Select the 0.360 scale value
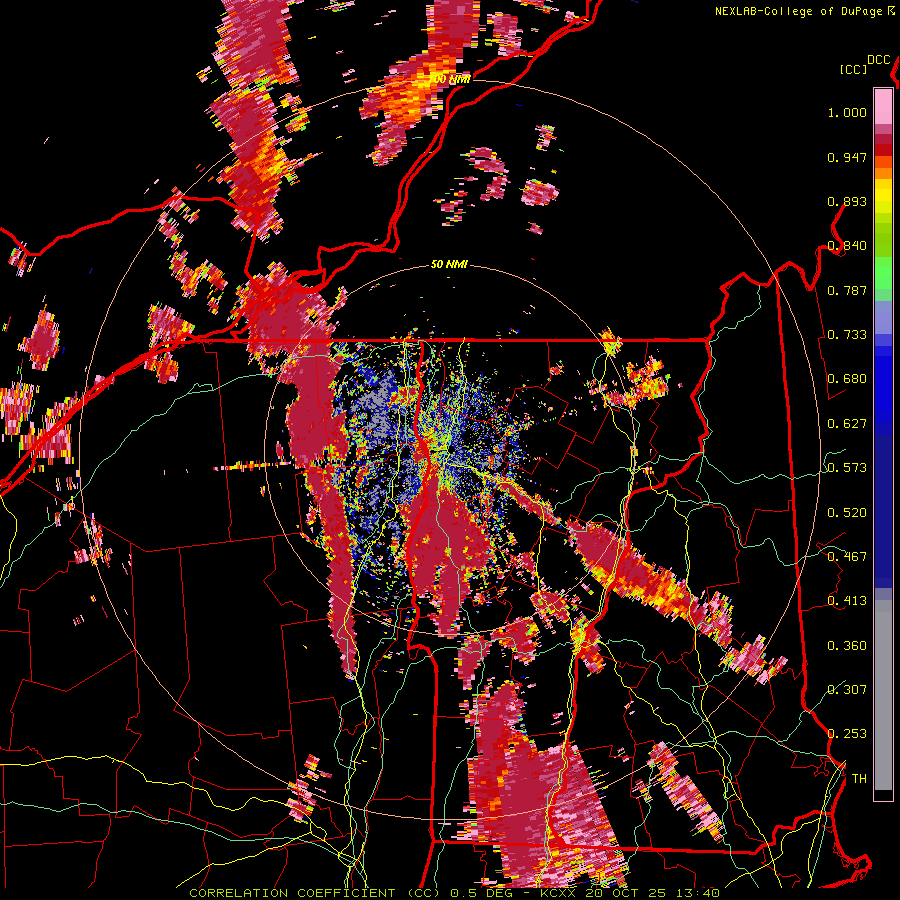900x900 pixels. pos(847,646)
